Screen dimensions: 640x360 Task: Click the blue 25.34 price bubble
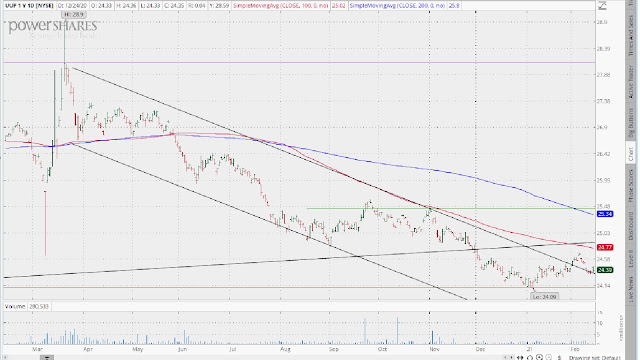[x=604, y=214]
